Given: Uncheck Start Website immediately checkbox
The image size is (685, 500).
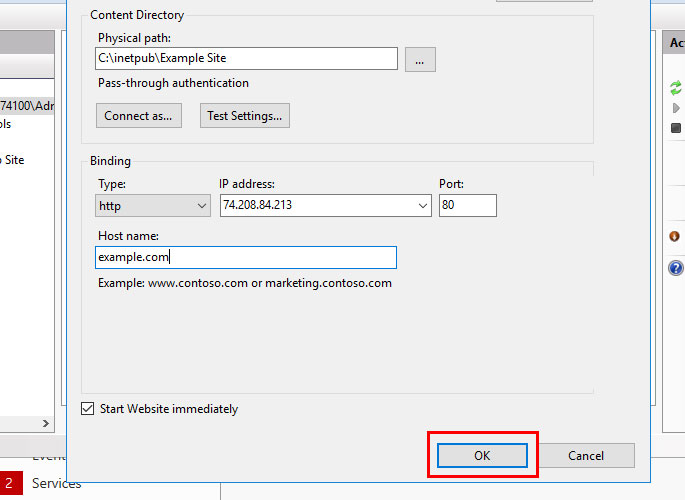Looking at the screenshot, I should 88,409.
